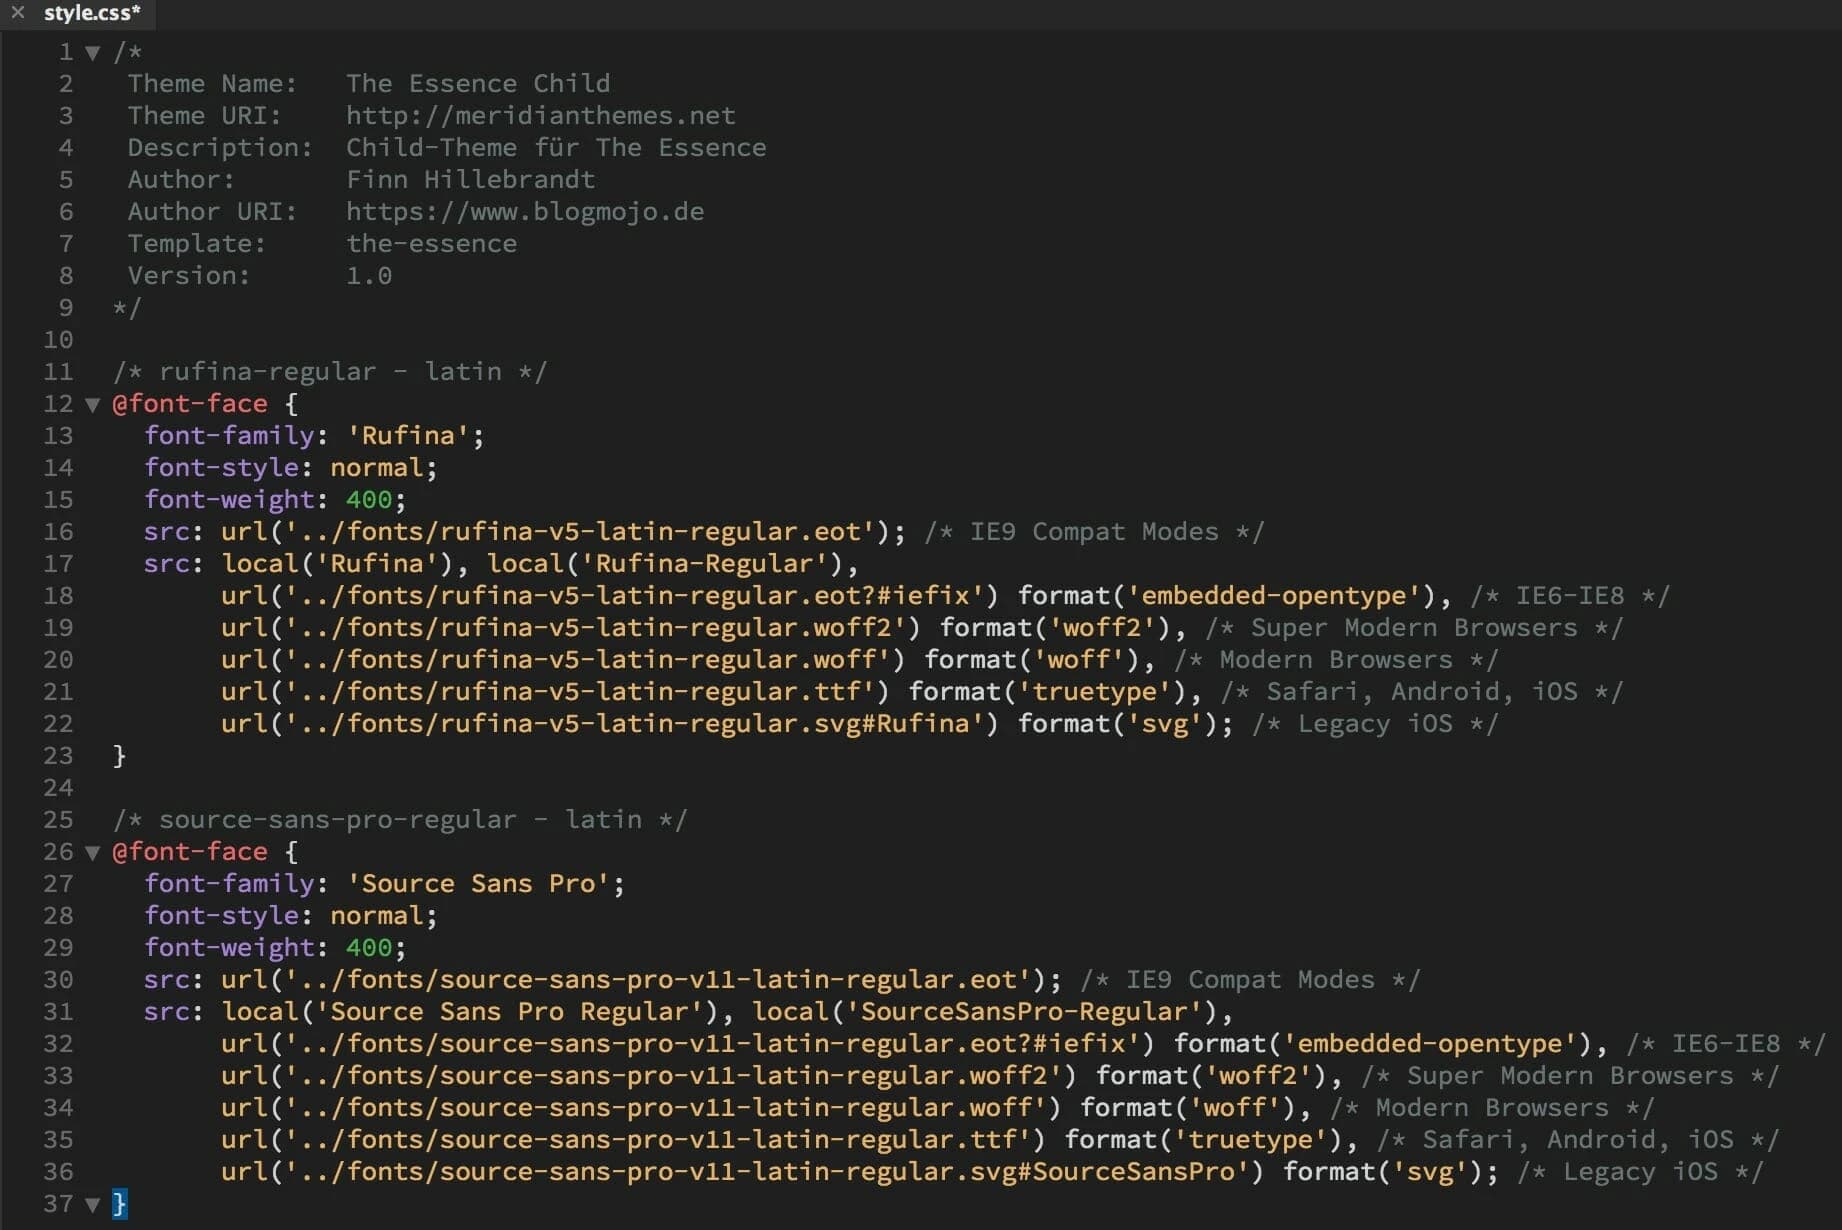This screenshot has height=1230, width=1842.
Task: Collapse the Rufina @font-face rule
Action: (x=93, y=405)
